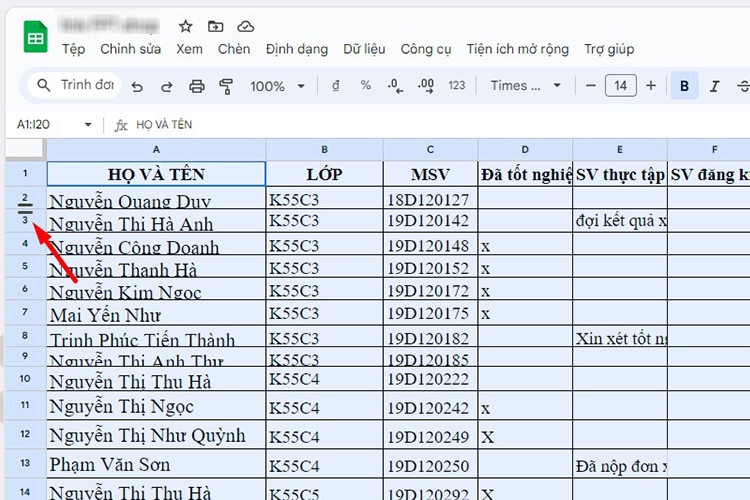Select cell Nguyễn Thị Hà Anh

[156, 222]
